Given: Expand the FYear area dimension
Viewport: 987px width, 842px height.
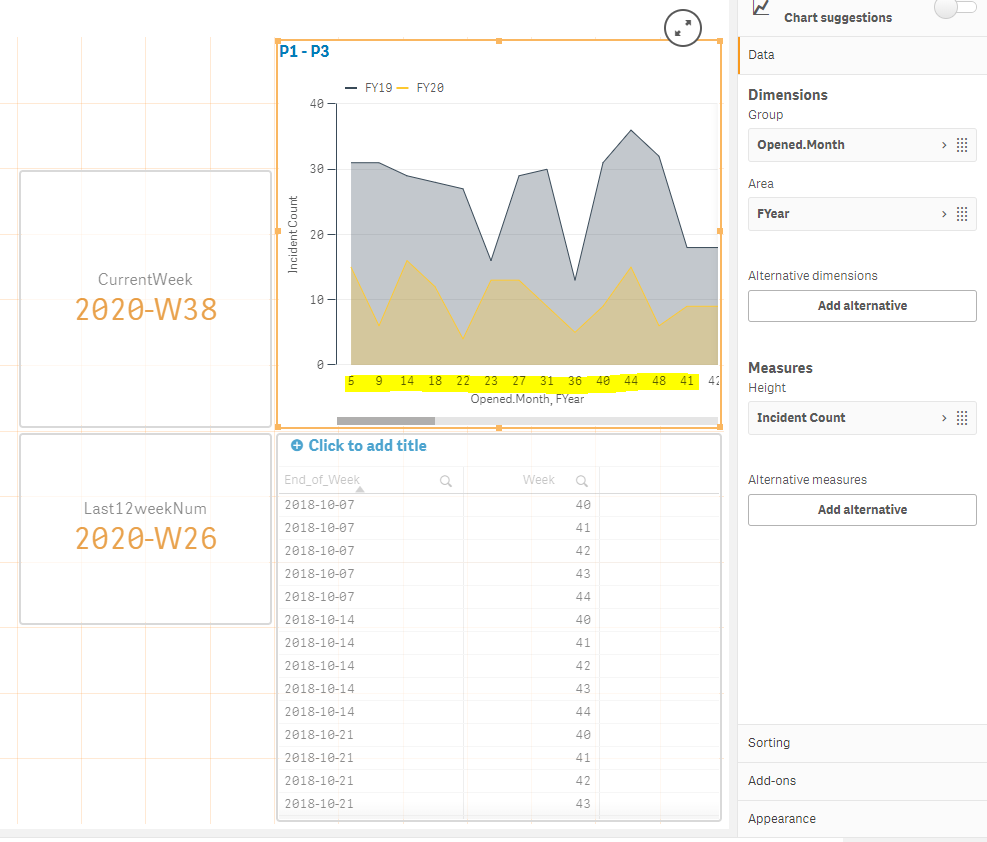Looking at the screenshot, I should (x=943, y=214).
